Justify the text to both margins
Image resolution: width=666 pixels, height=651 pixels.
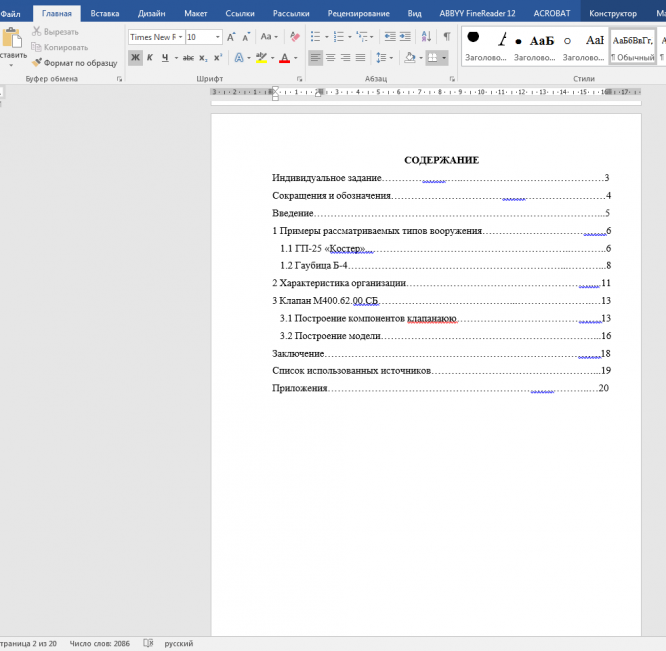[360, 58]
